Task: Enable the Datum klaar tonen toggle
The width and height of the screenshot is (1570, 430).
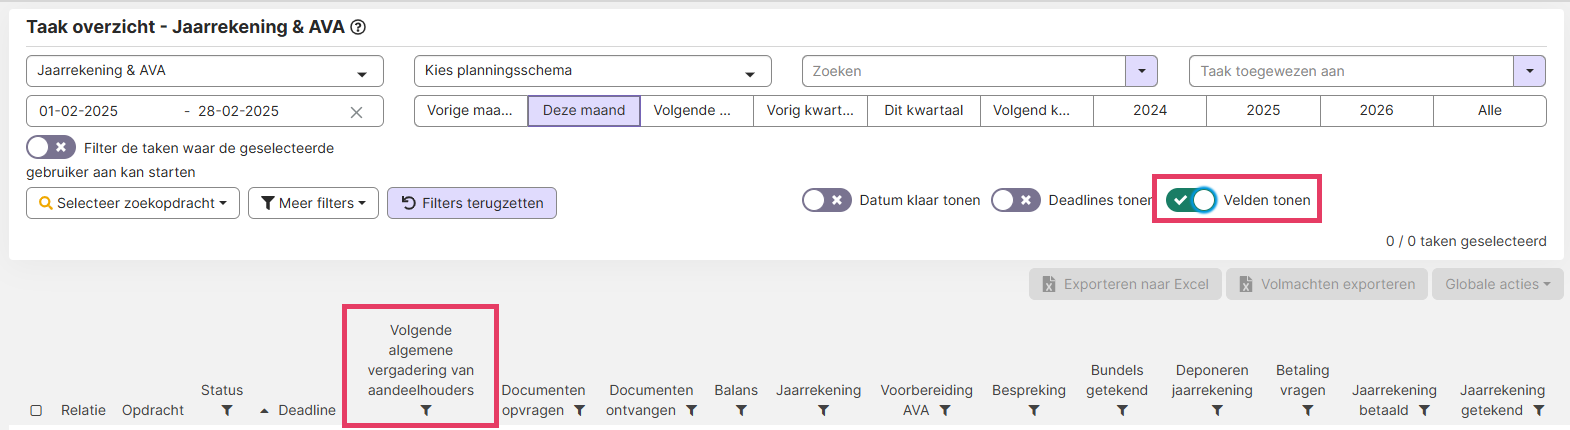Action: tap(827, 200)
